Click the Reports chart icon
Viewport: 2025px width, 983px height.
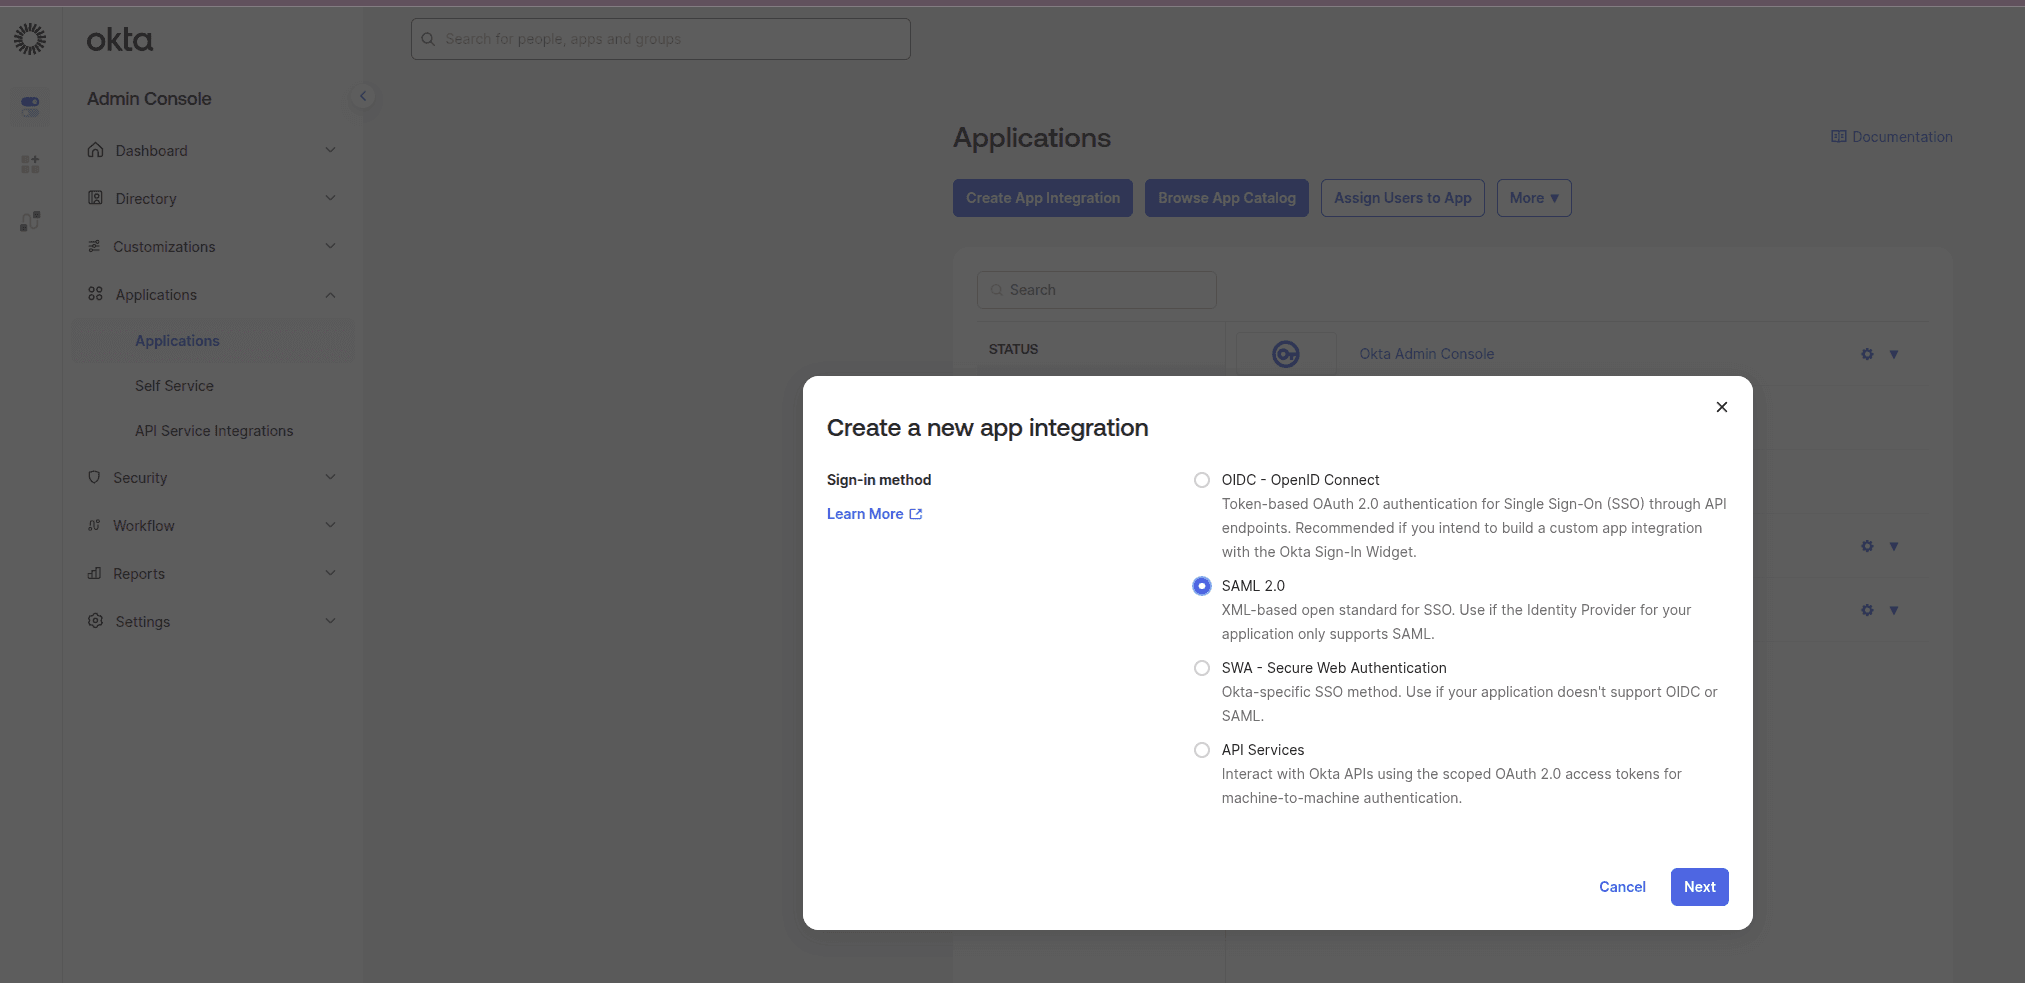[94, 573]
